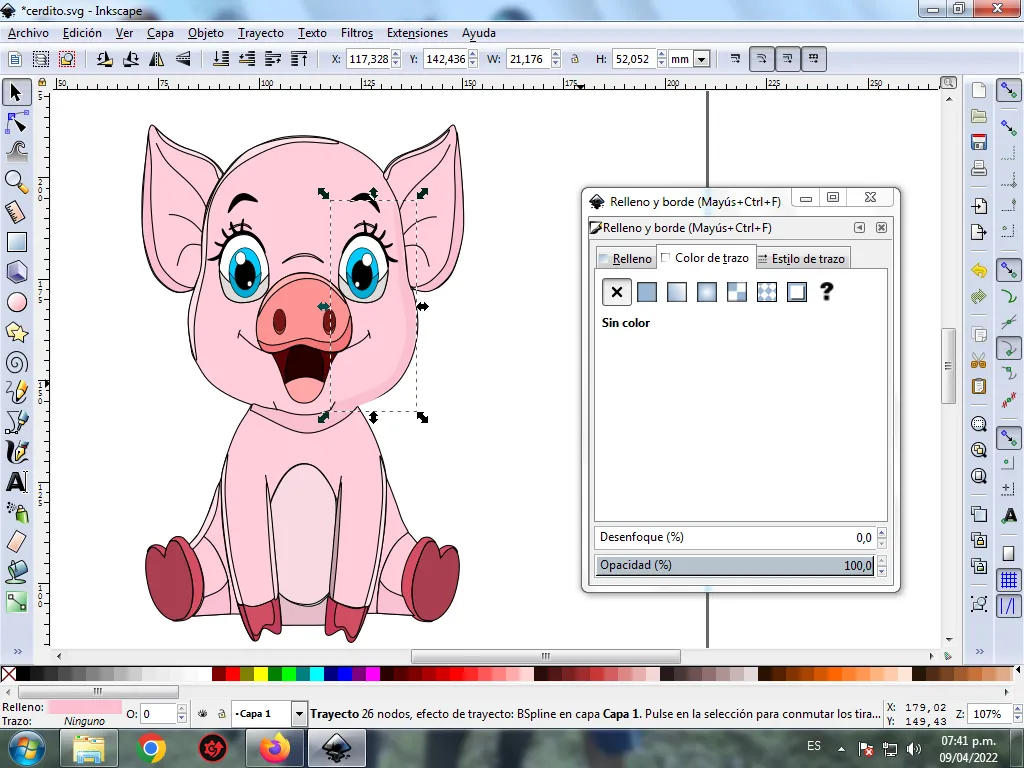
Task: Open the Archivo menu
Action: click(28, 33)
